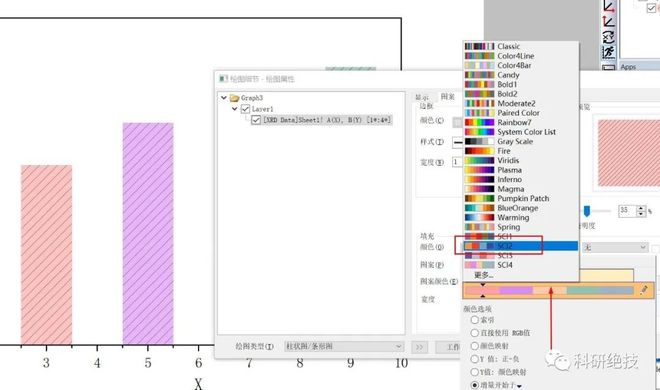Click the border width field showing 1
This screenshot has width=660, height=390.
(x=458, y=162)
